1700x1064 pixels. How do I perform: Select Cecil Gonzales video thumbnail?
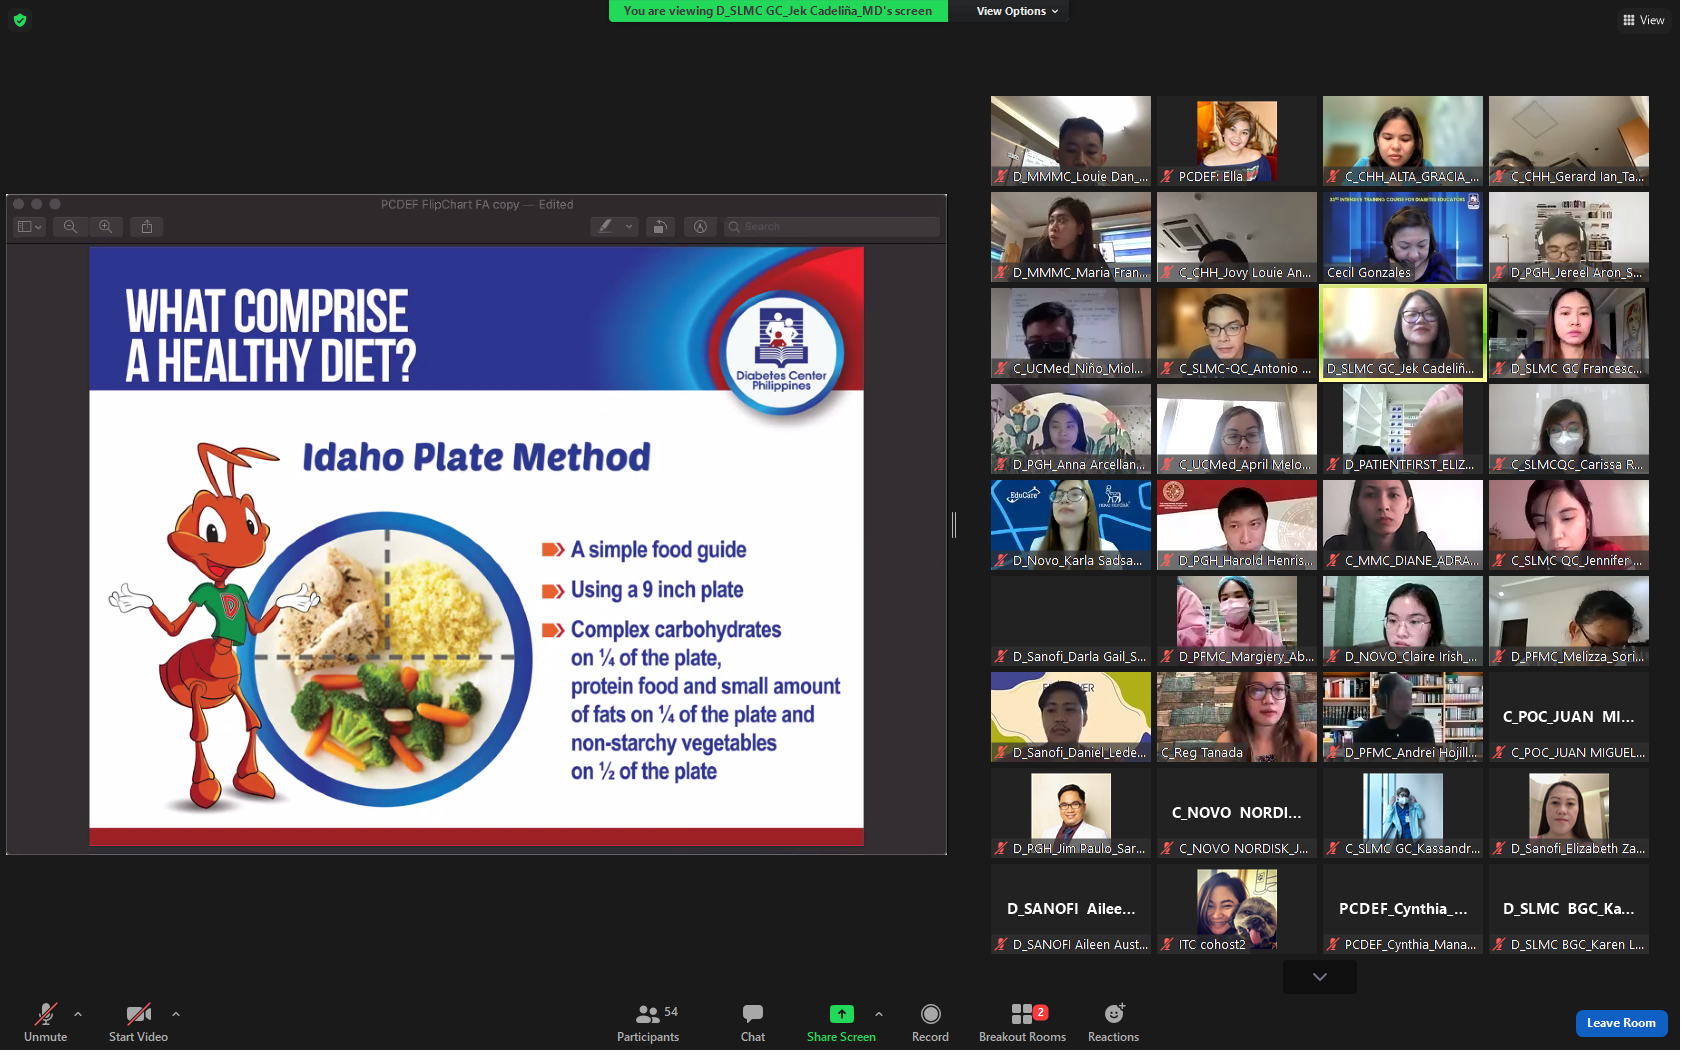[1402, 237]
